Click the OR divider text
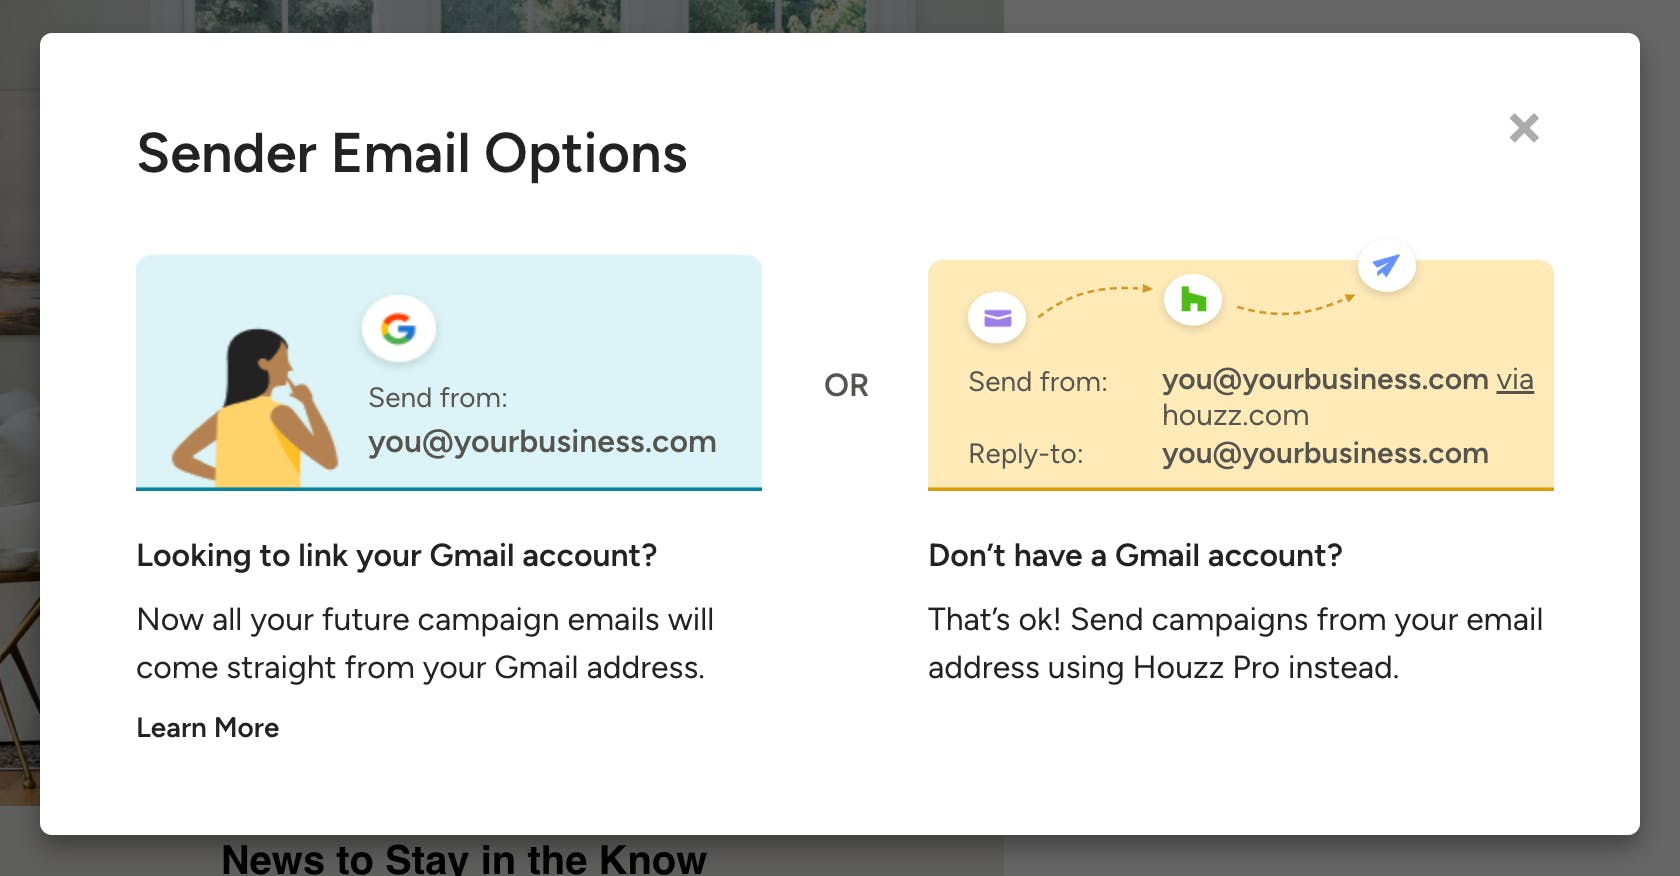The image size is (1680, 876). (846, 385)
